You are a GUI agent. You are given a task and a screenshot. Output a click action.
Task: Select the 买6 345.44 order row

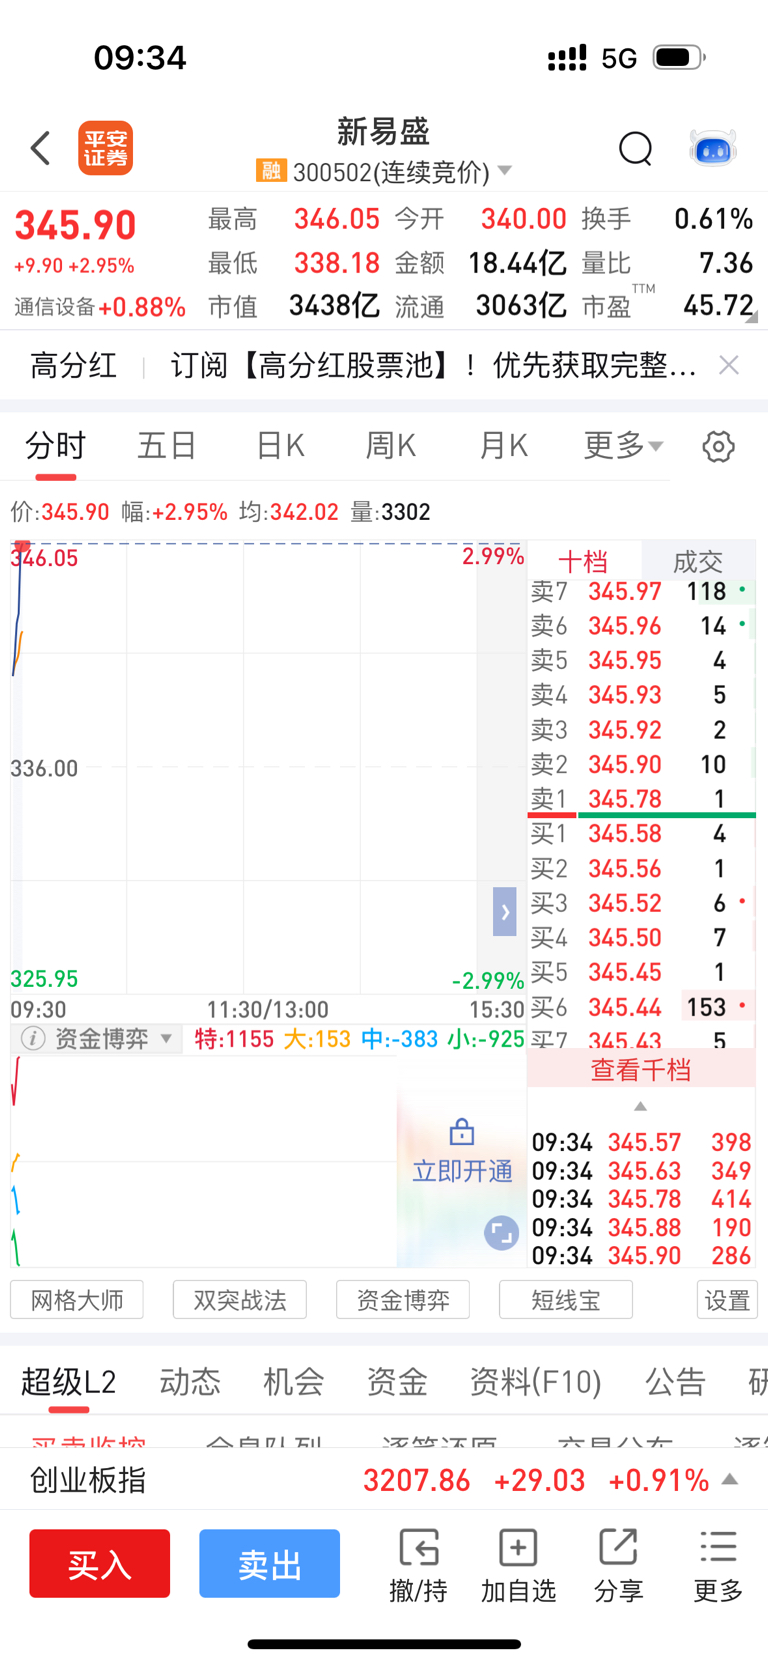point(642,1007)
